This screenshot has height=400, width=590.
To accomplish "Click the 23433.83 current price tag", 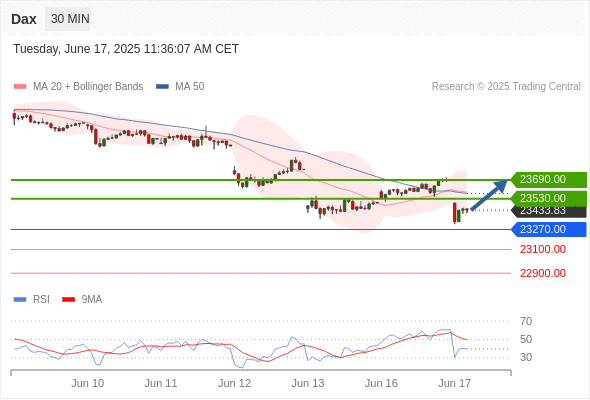I will point(549,212).
